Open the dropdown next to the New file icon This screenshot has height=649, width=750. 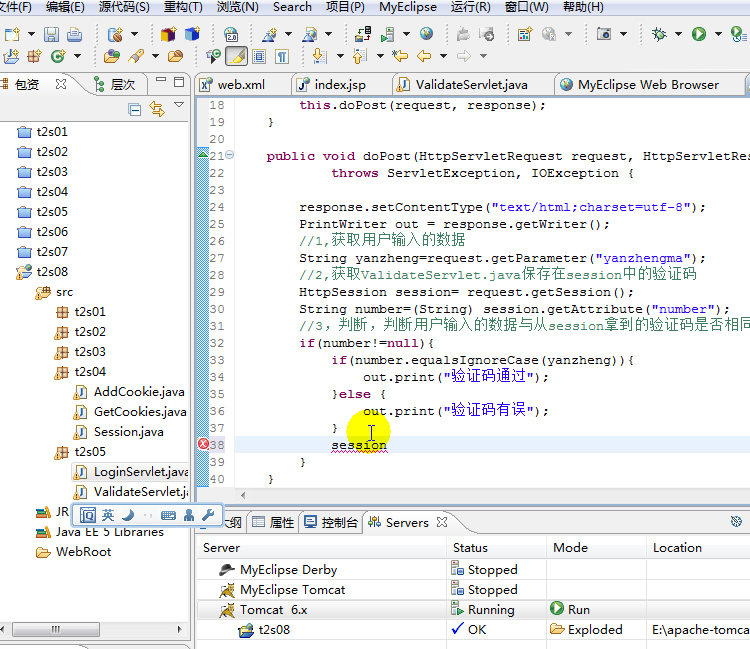(31, 34)
